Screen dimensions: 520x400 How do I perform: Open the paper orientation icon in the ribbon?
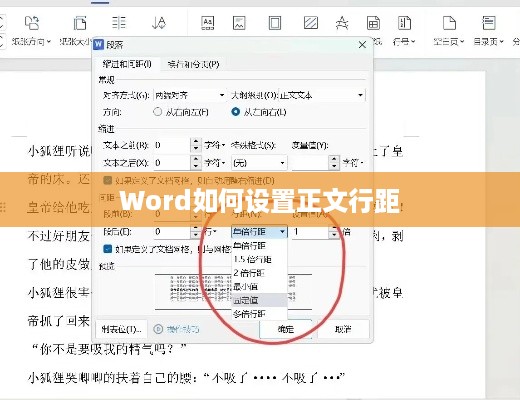click(32, 23)
